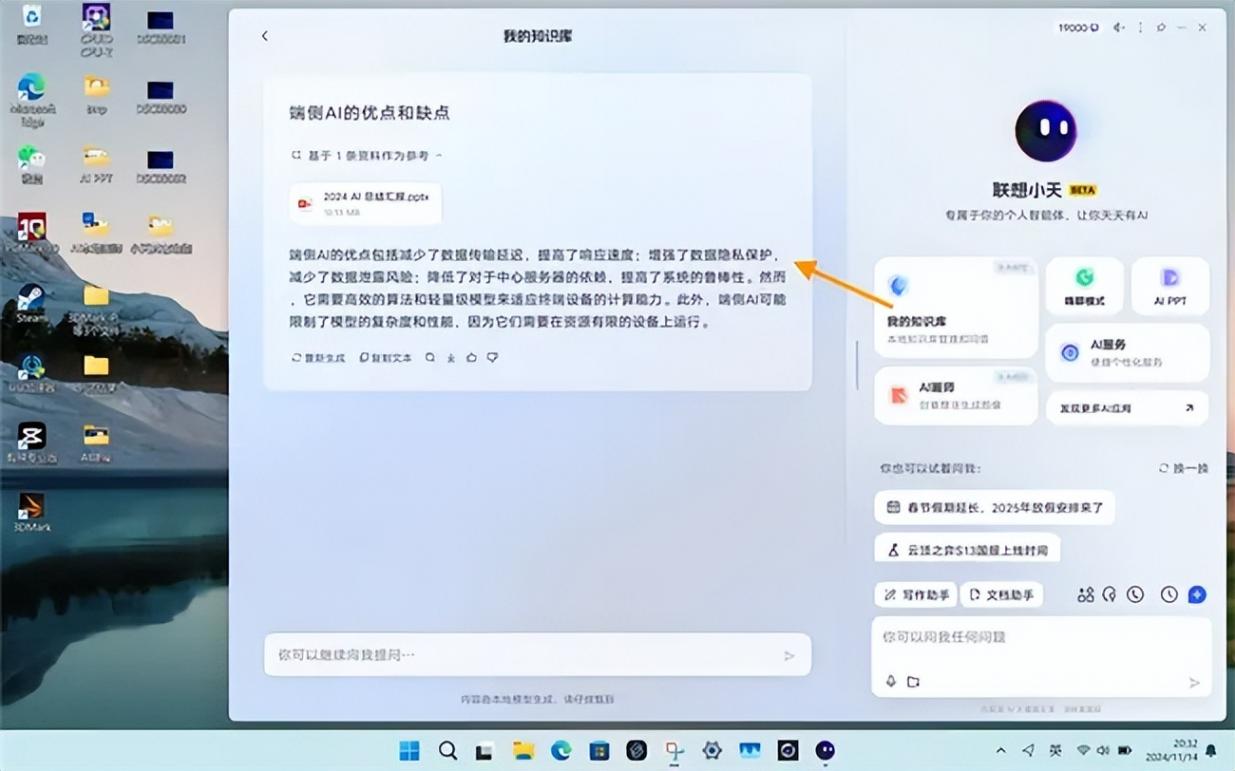Click the 换一换 refresh suggestions link
Screen dimensions: 1235x771
point(1183,468)
